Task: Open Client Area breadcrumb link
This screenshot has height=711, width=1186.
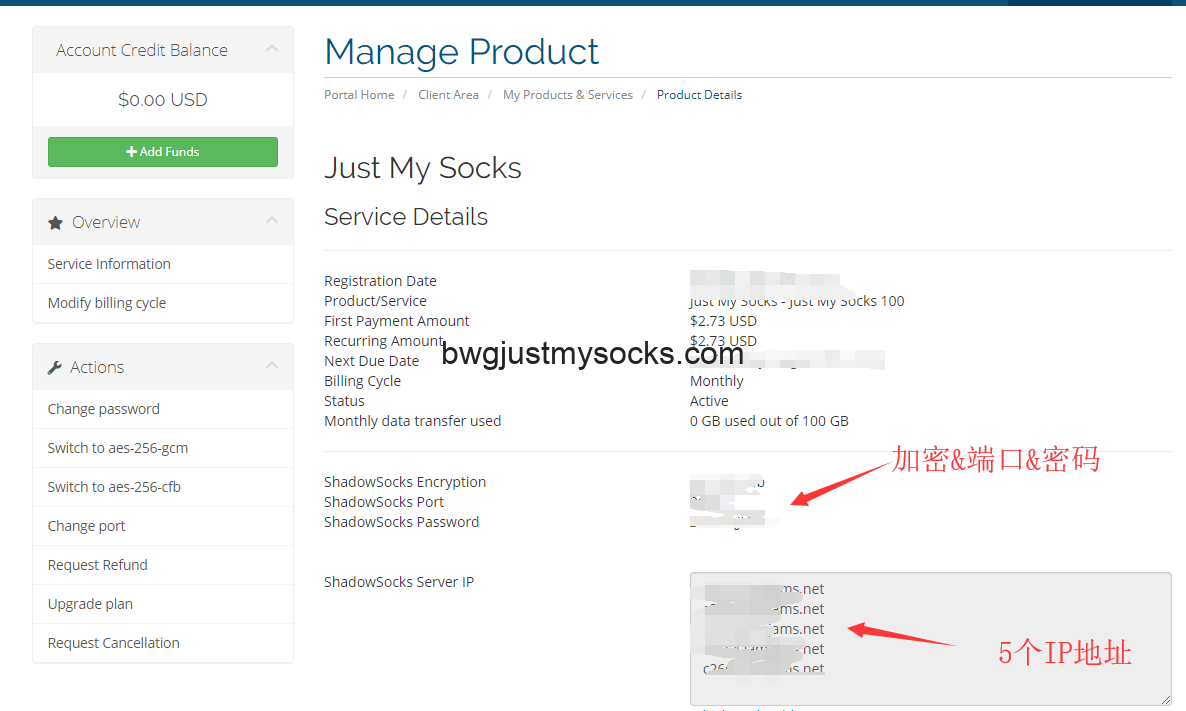Action: [x=448, y=95]
